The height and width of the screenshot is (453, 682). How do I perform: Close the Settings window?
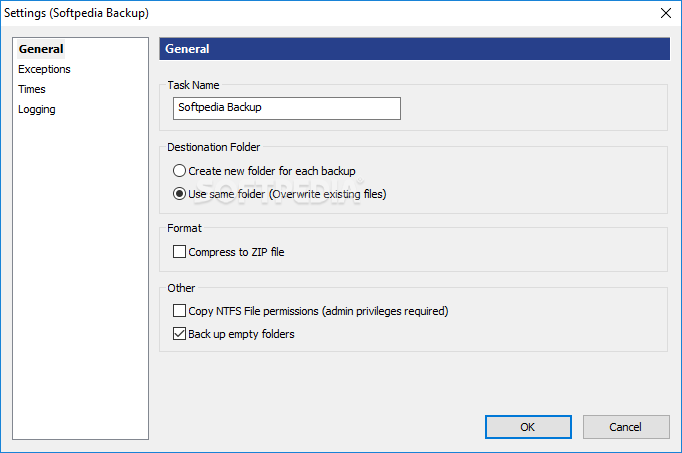(665, 13)
